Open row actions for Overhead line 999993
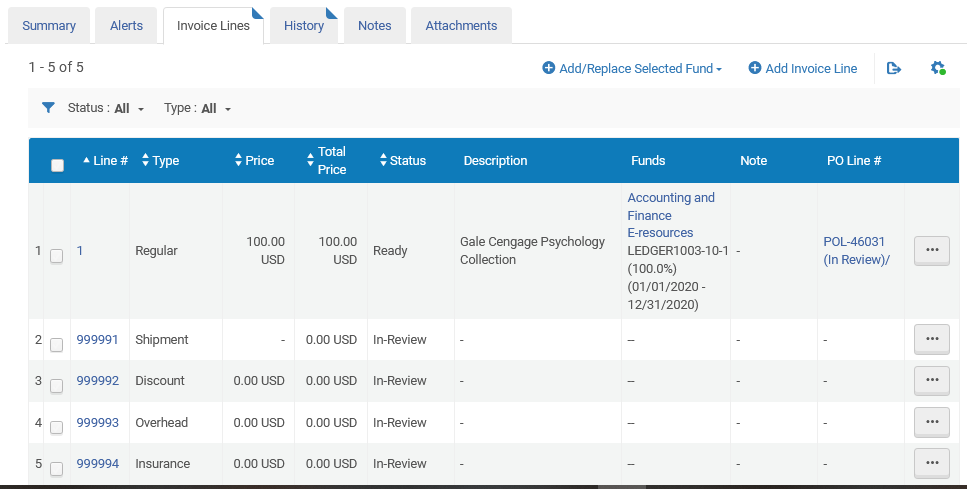The image size is (967, 489). point(931,423)
